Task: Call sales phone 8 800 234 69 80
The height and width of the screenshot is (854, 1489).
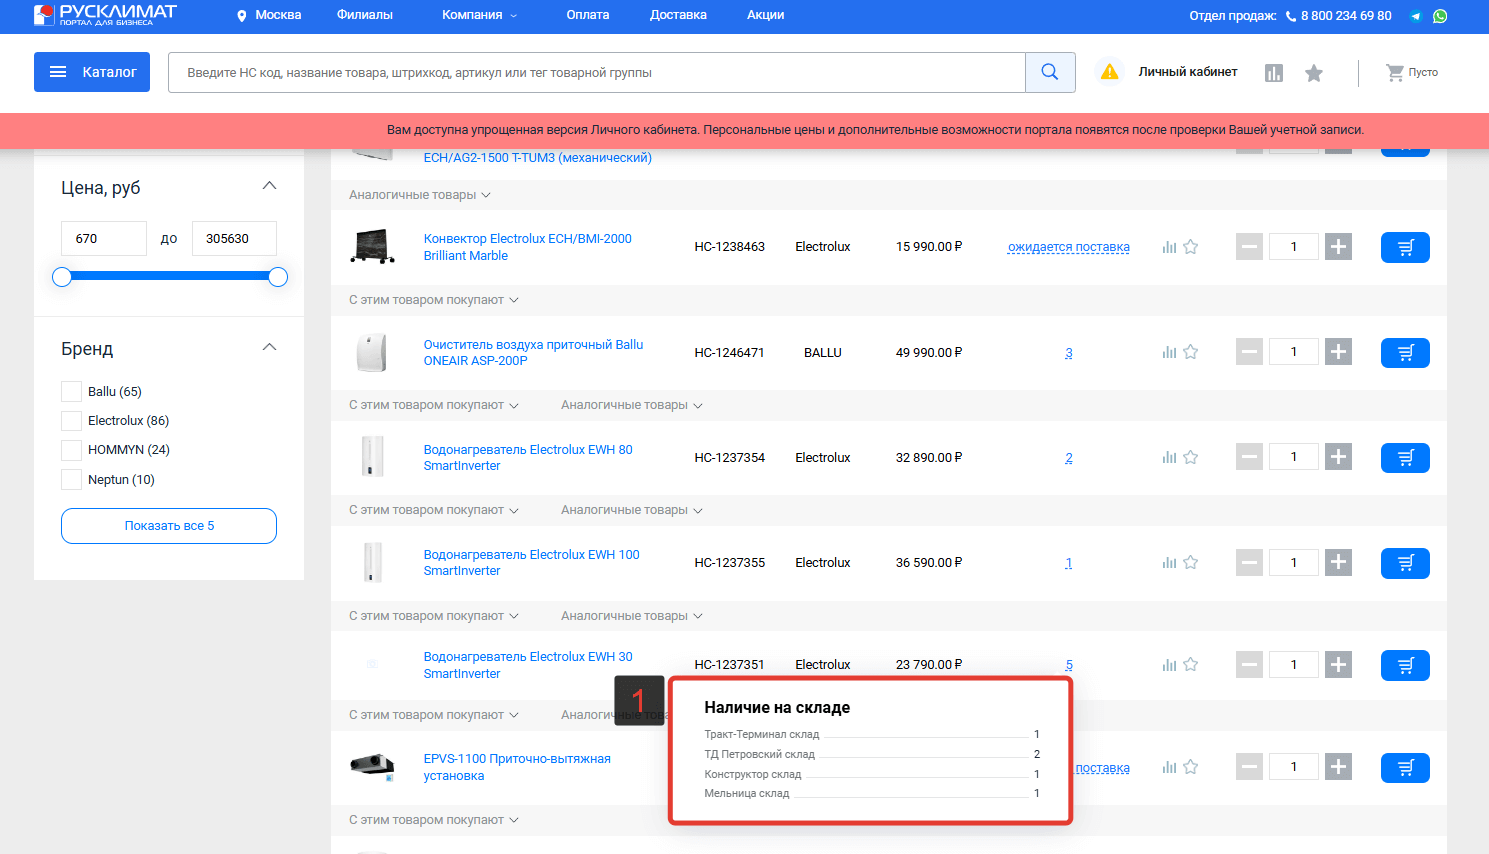Action: click(x=1346, y=16)
